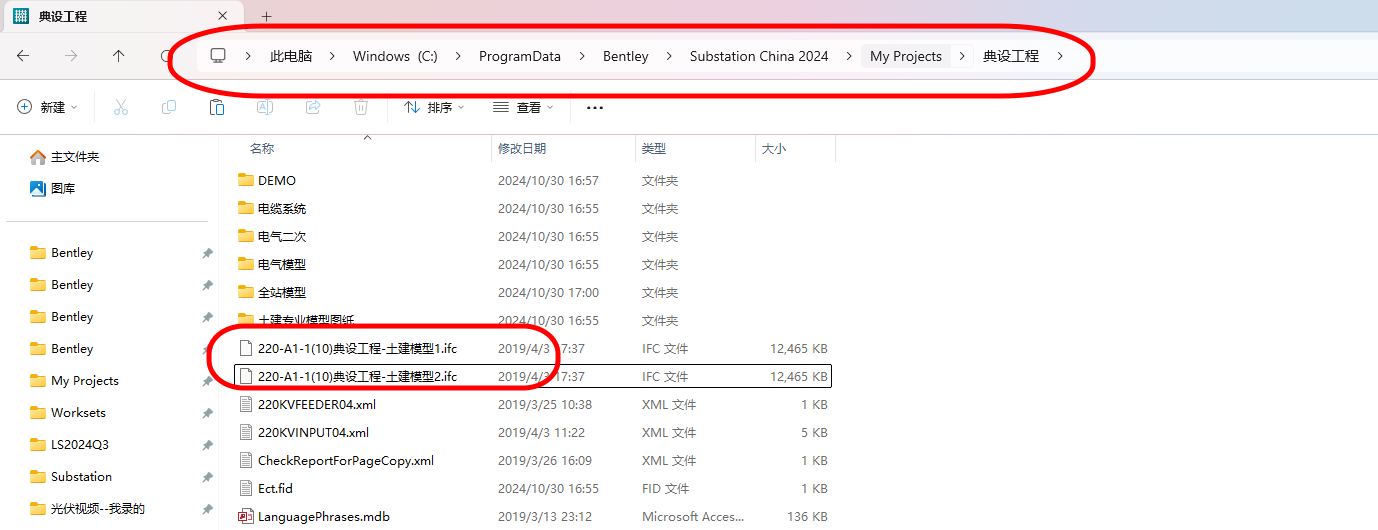
Task: Click the Delete trash icon
Action: click(x=361, y=107)
